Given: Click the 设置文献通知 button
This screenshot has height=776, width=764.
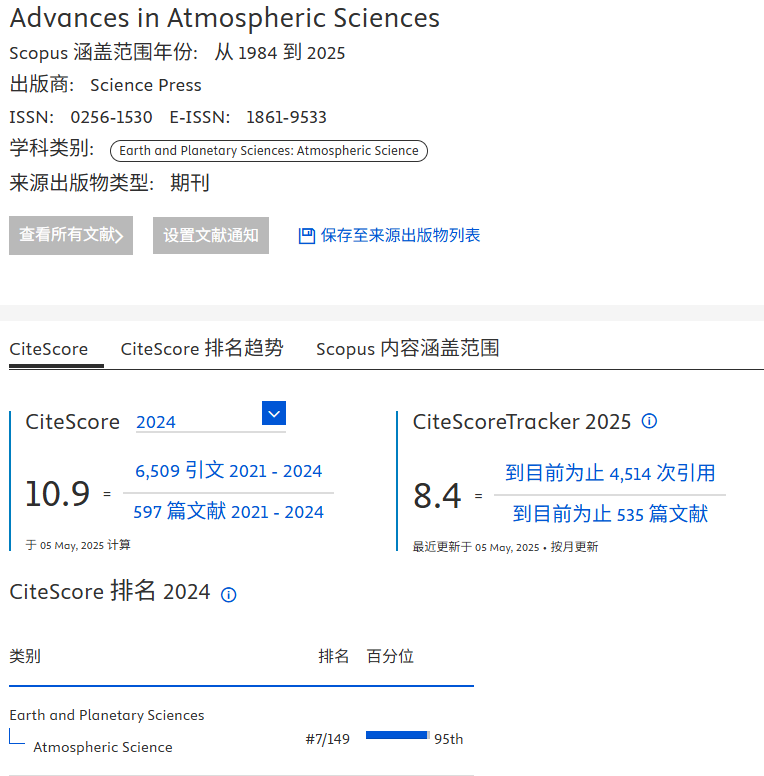Looking at the screenshot, I should pyautogui.click(x=211, y=235).
